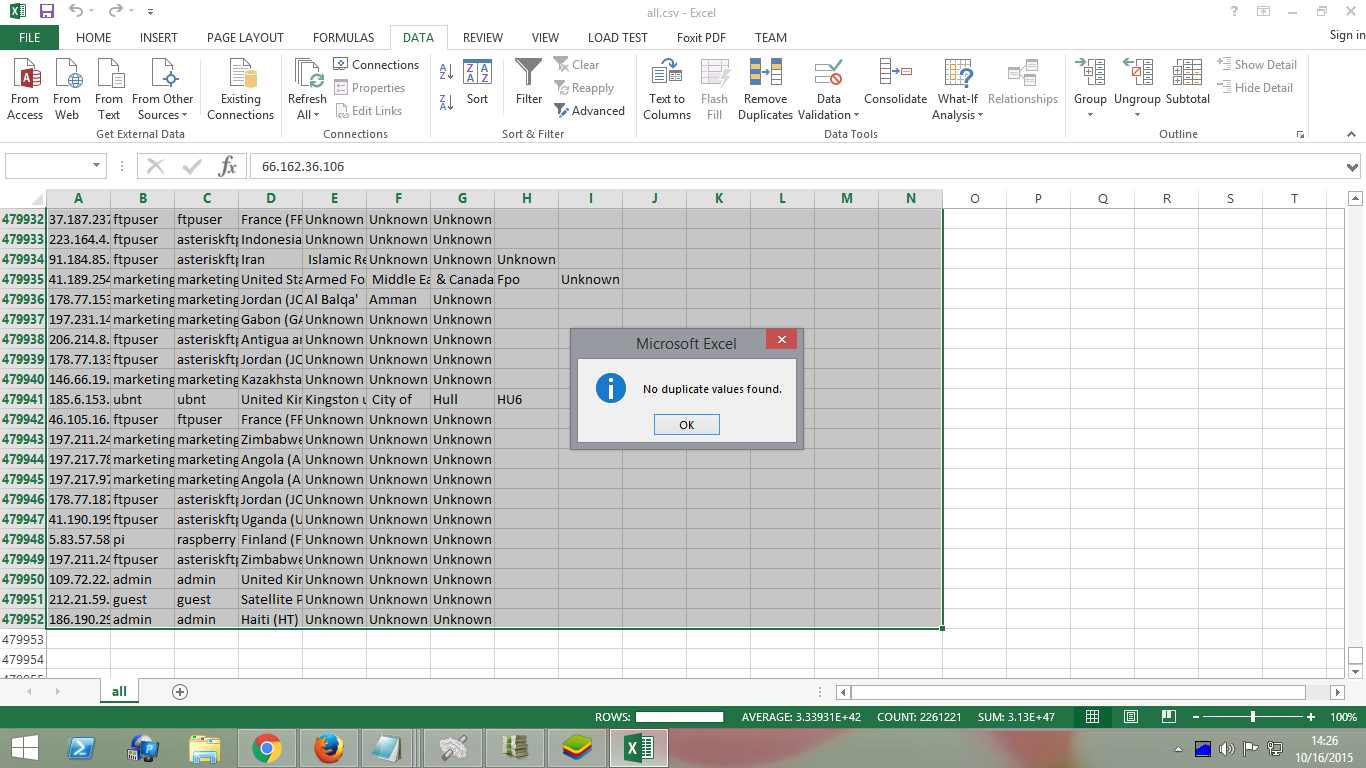Screen dimensions: 1366x768
Task: Open the What-If Analysis dropdown
Action: (x=957, y=115)
